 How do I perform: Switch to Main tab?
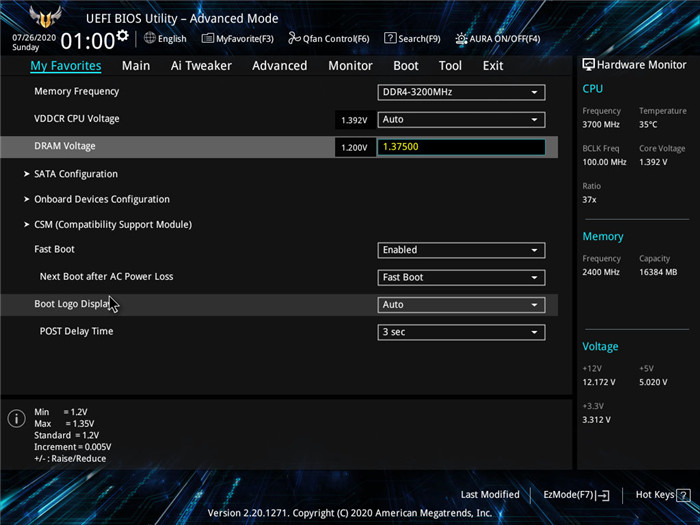click(x=136, y=66)
